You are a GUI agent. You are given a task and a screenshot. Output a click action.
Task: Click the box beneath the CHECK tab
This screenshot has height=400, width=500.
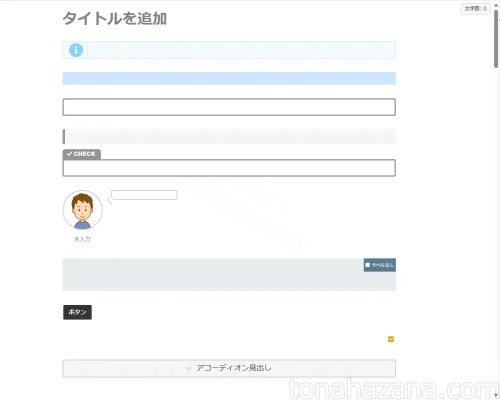229,168
